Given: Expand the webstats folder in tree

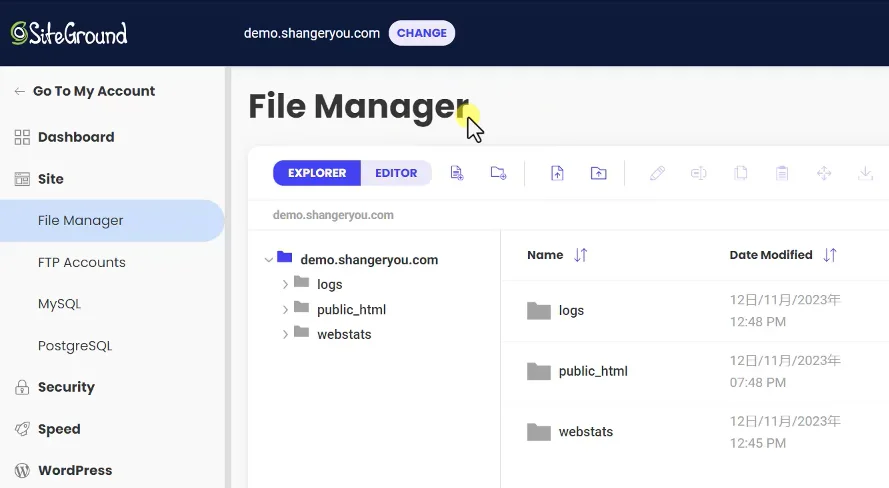Looking at the screenshot, I should click(285, 334).
